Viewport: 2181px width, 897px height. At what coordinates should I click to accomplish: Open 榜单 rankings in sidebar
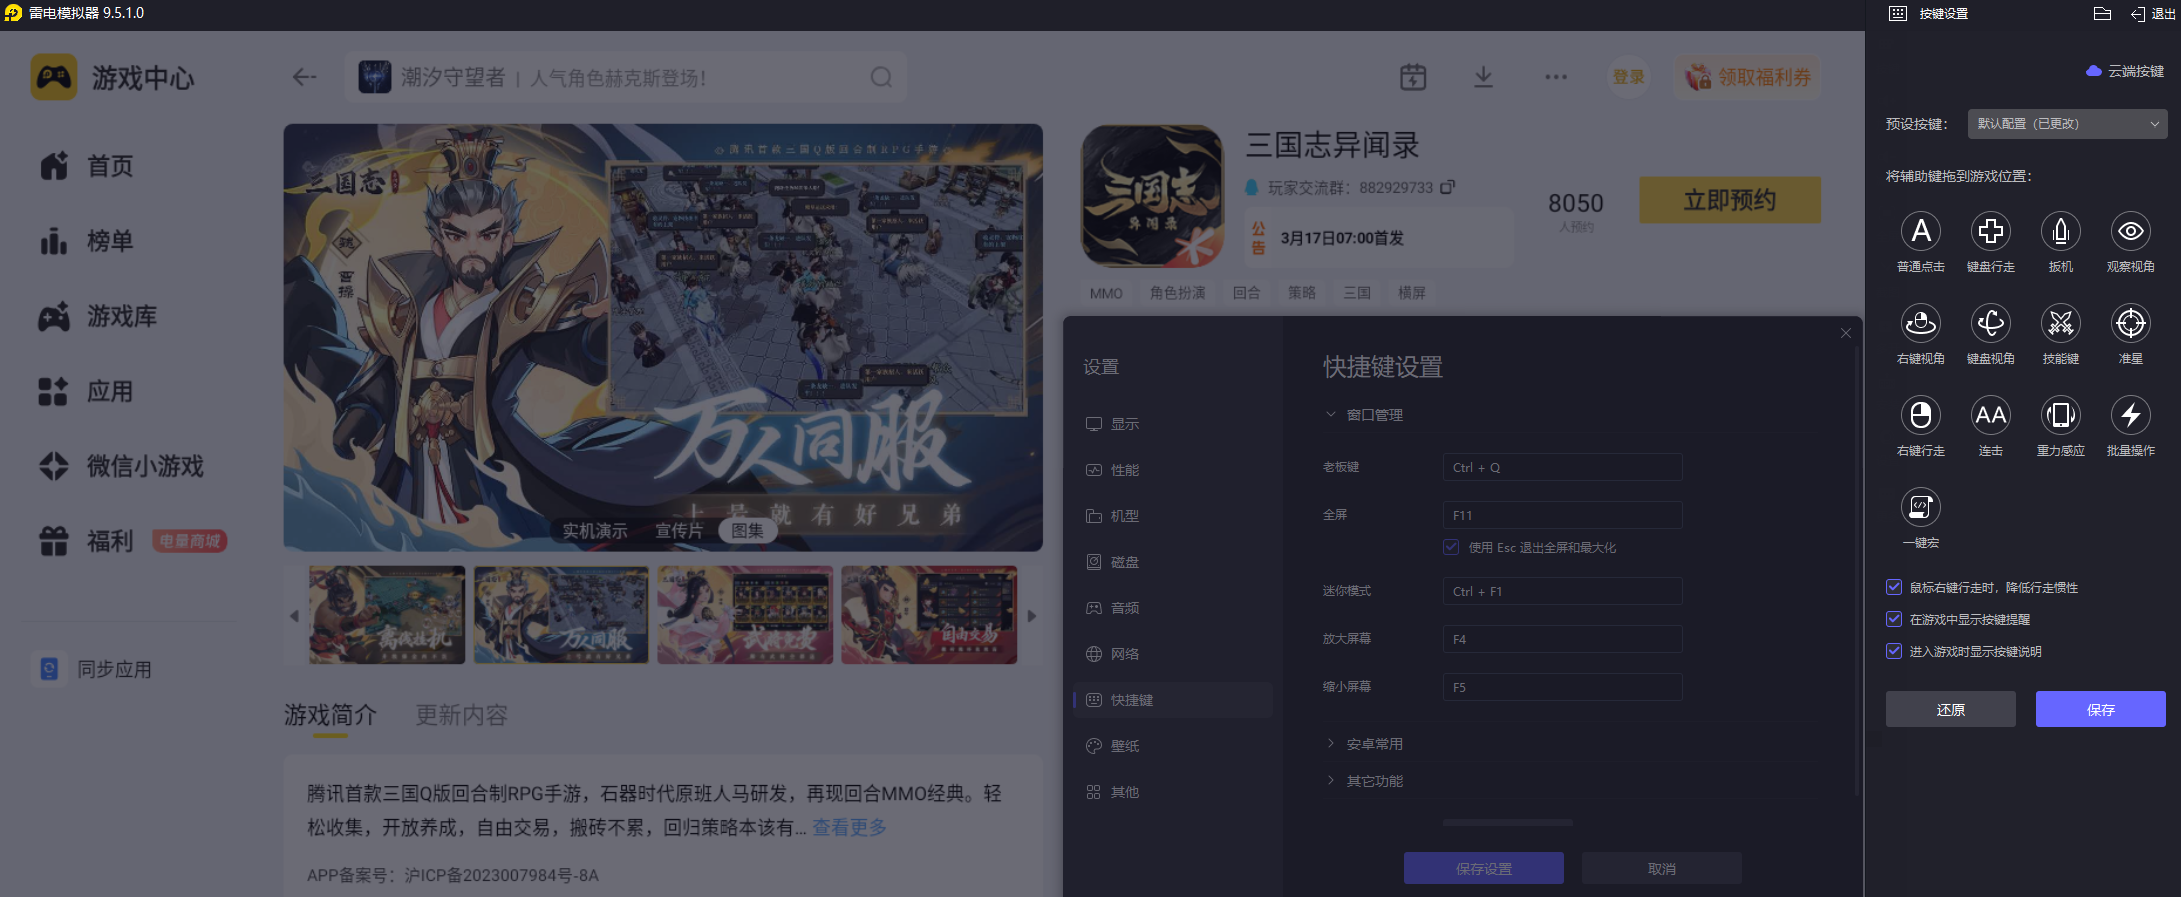click(86, 241)
